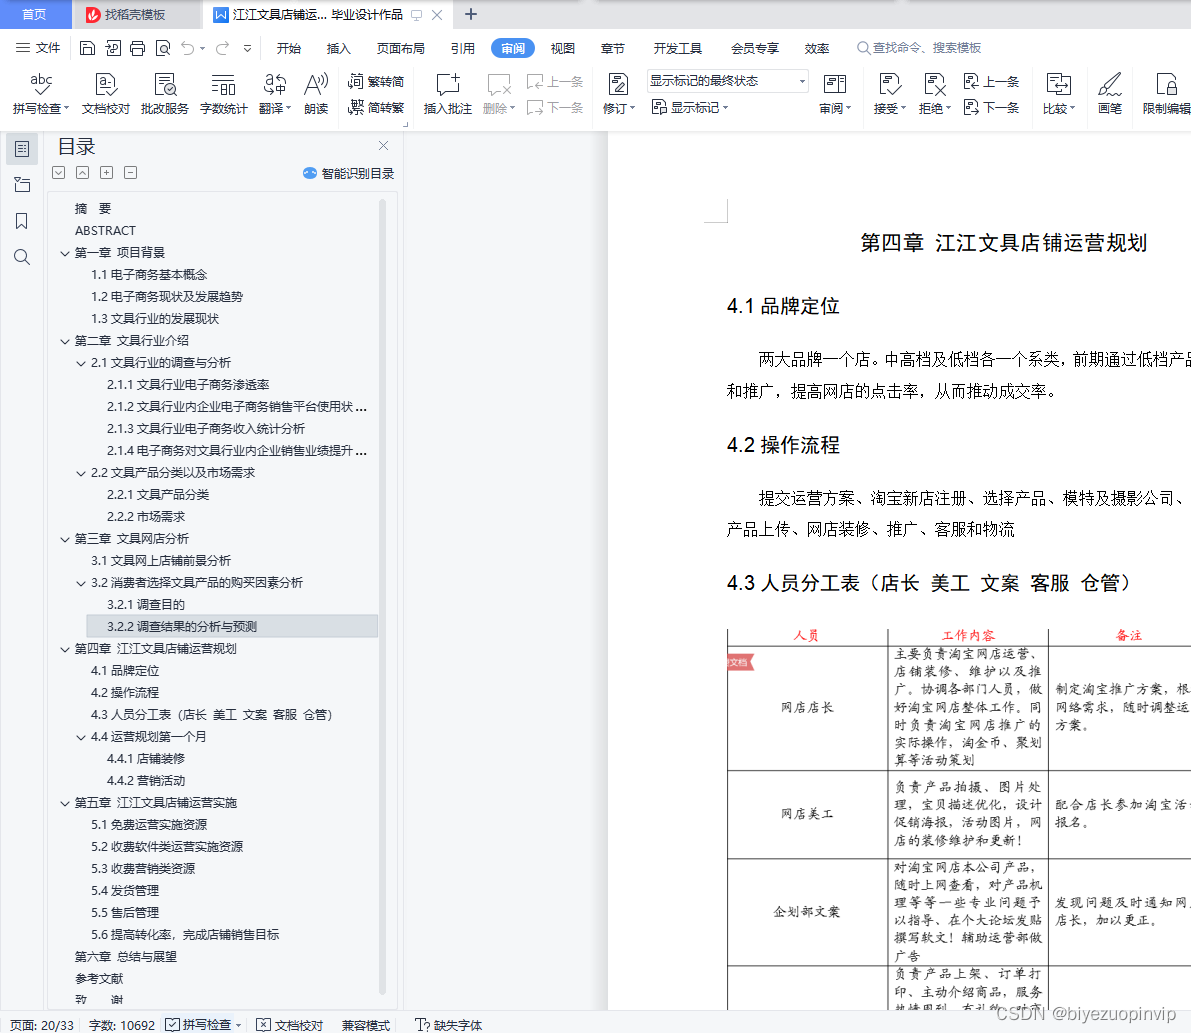Collapse 4.4 运营规划第一个月 node
The height and width of the screenshot is (1033, 1191).
coord(81,738)
